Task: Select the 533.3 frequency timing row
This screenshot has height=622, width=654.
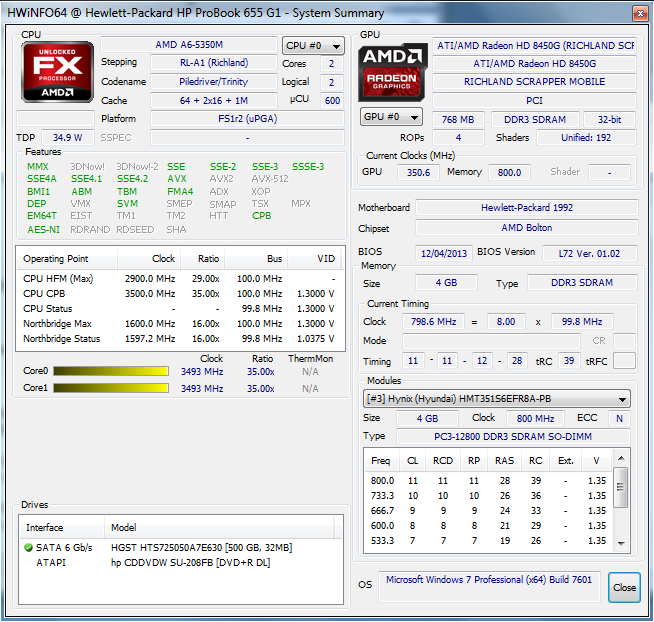Action: tap(489, 541)
